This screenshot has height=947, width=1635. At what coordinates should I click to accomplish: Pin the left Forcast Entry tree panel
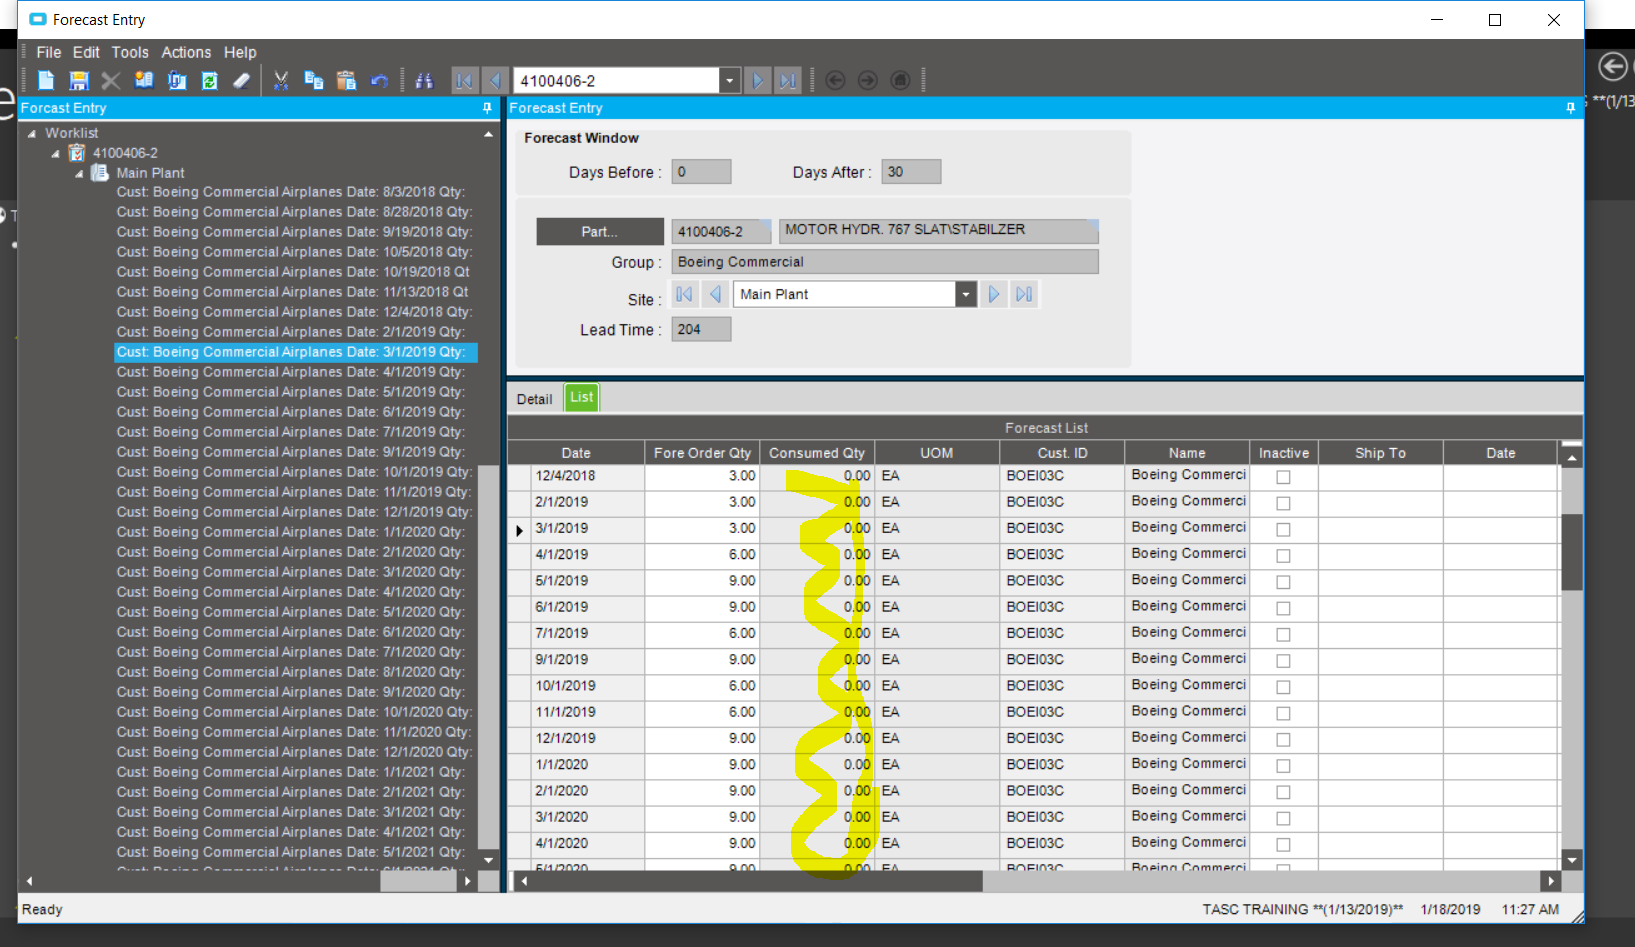point(487,108)
